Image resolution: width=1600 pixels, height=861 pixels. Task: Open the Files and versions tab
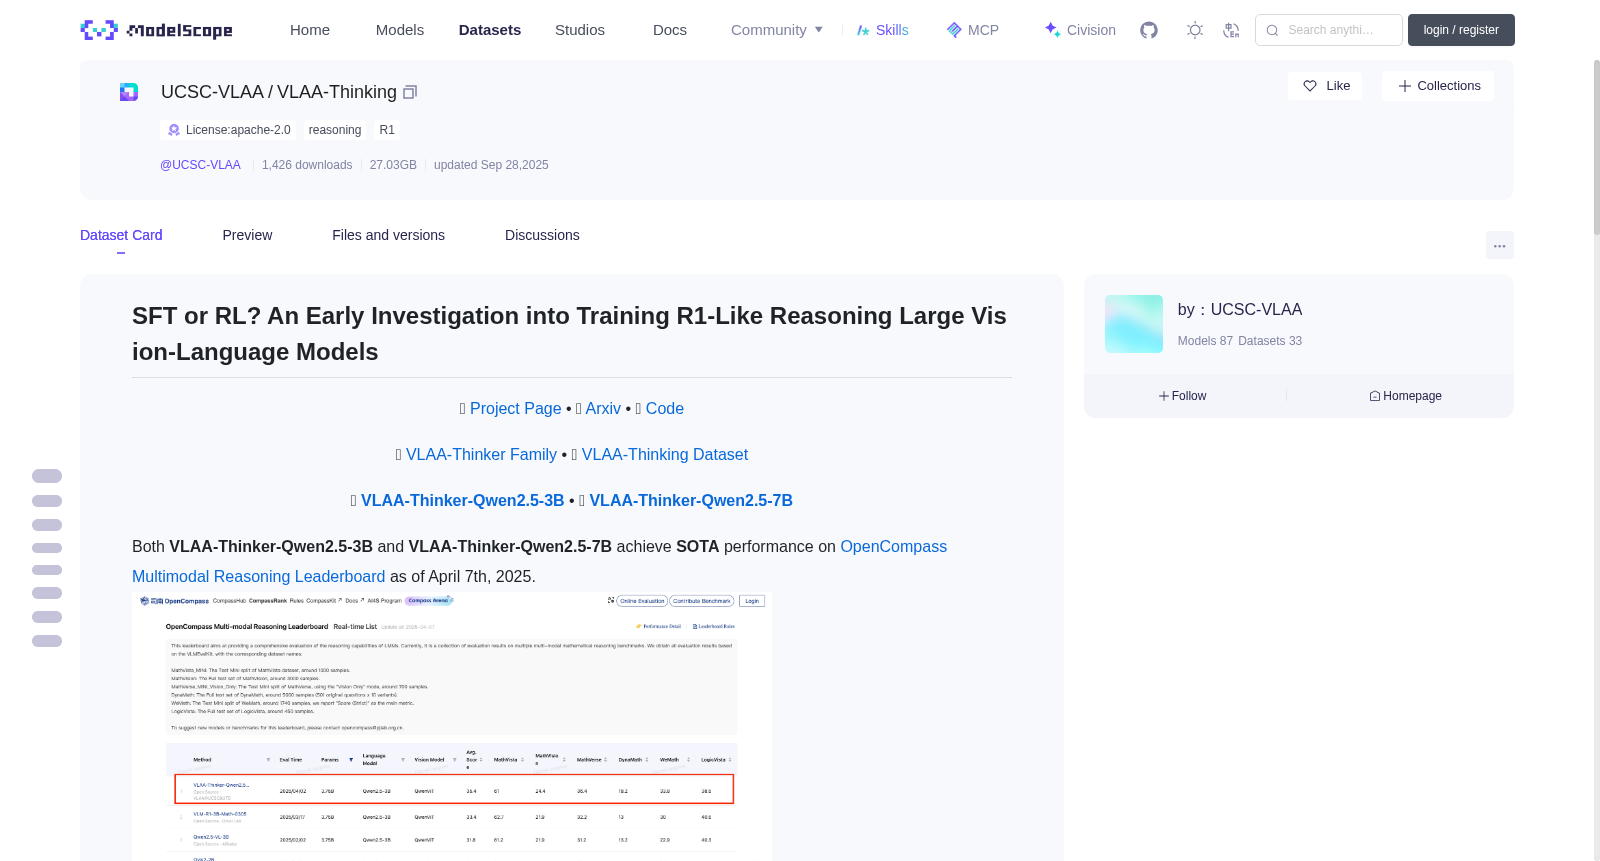[388, 235]
